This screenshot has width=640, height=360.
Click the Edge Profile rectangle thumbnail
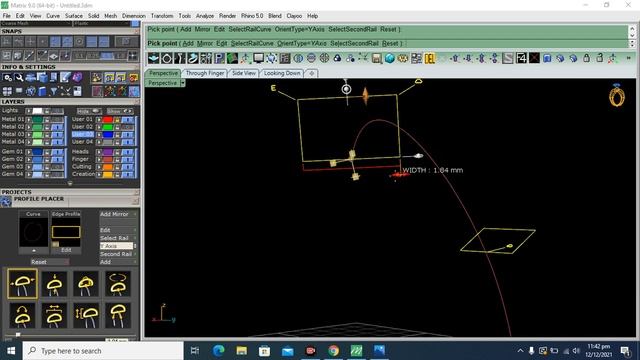pyautogui.click(x=66, y=232)
